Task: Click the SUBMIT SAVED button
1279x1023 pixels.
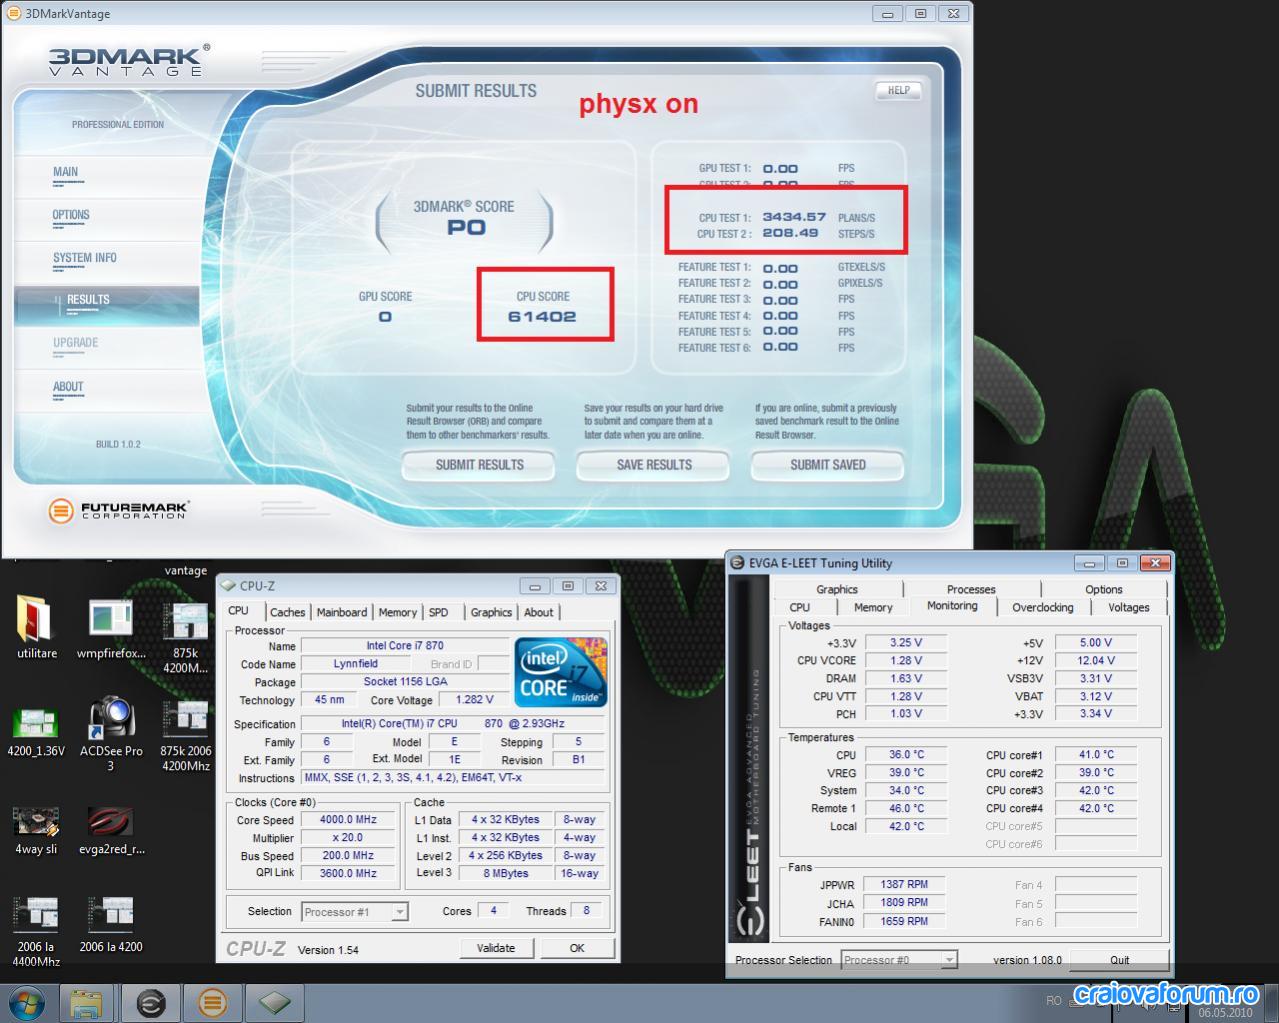Action: pyautogui.click(x=828, y=465)
